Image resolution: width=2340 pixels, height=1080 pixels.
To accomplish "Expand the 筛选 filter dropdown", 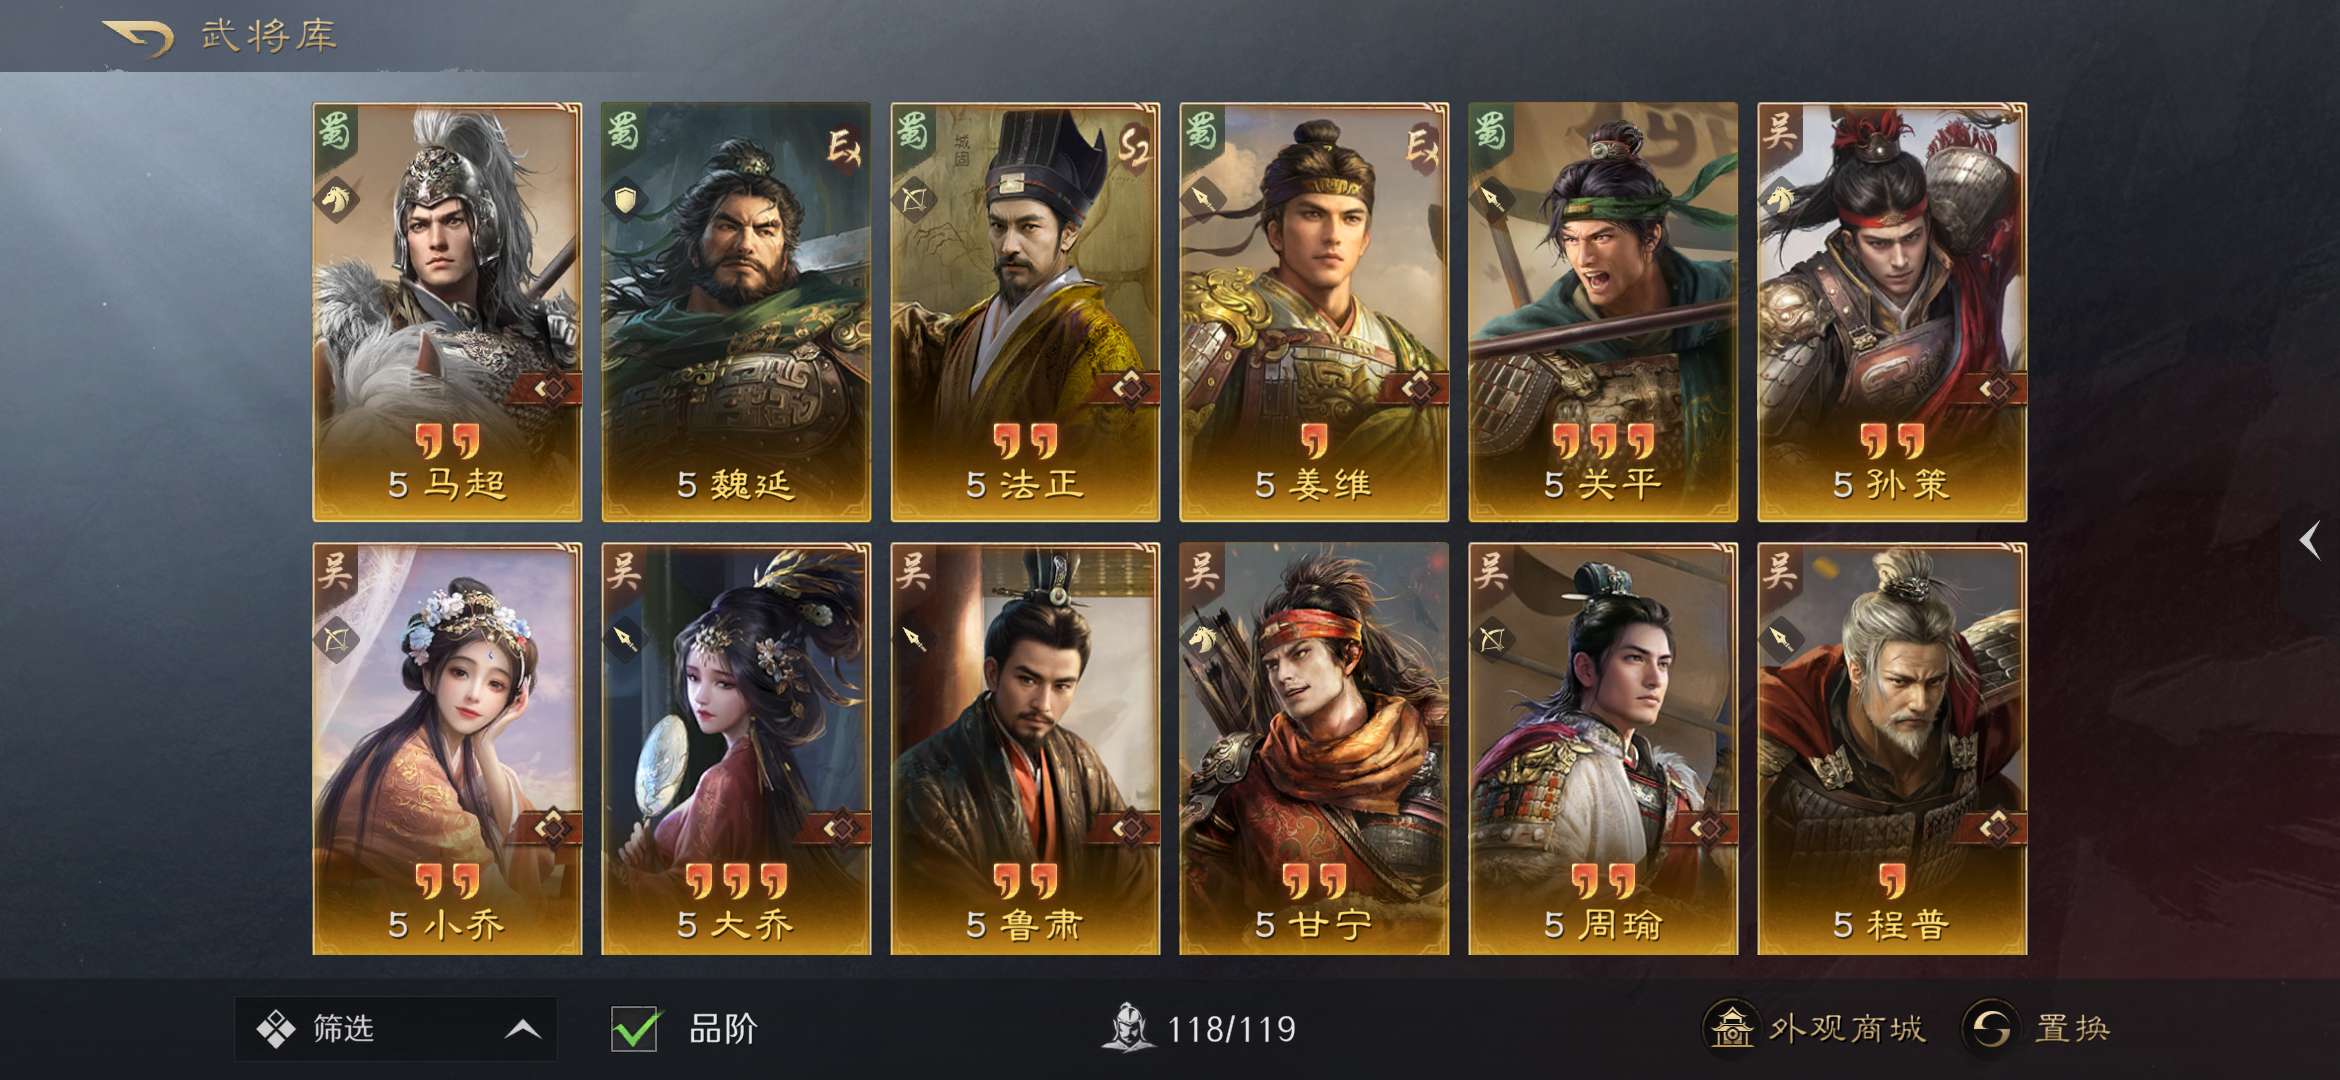I will tap(396, 1028).
